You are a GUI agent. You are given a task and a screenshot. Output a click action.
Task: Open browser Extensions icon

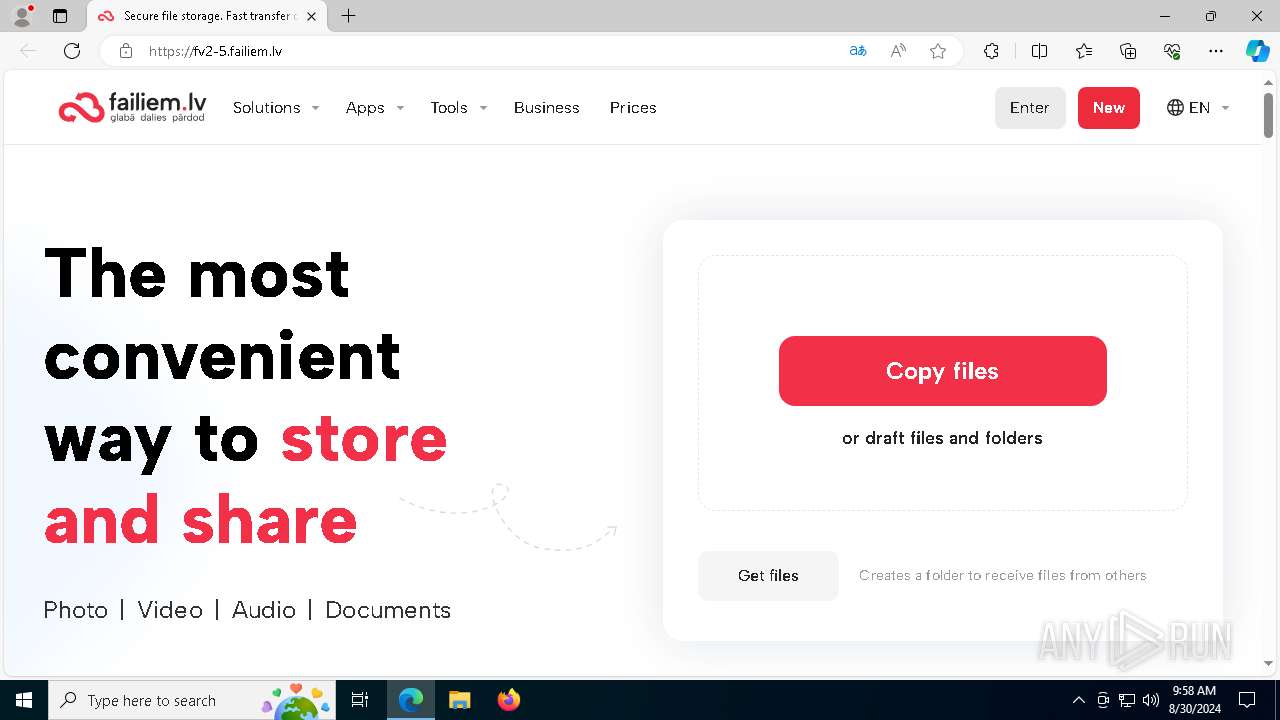tap(991, 51)
